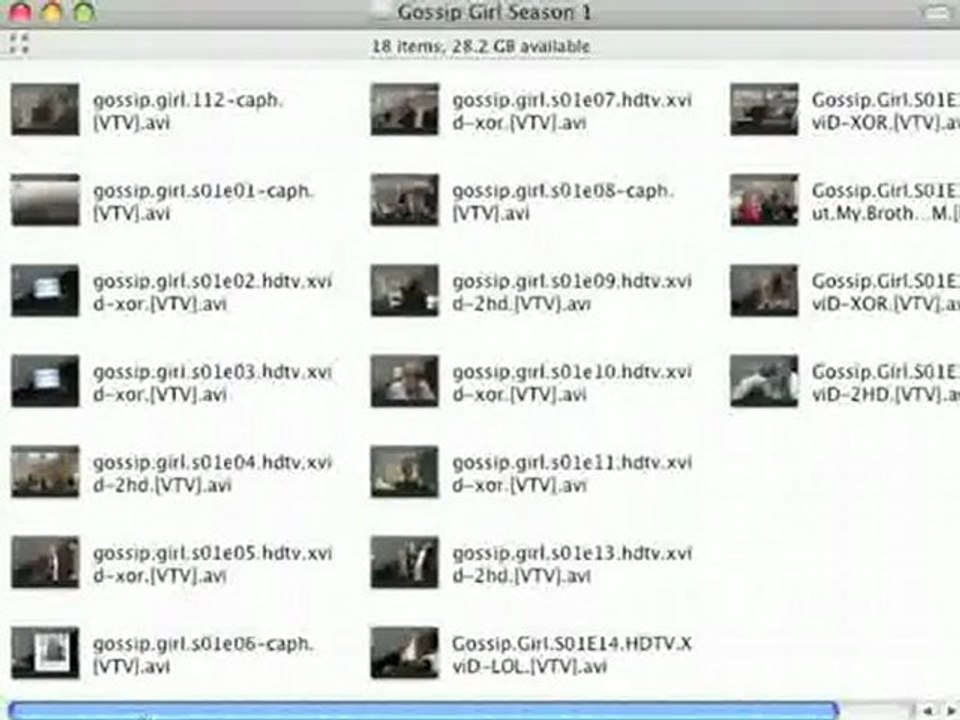Image resolution: width=960 pixels, height=720 pixels.
Task: Click file name Gossip.Girl.S01E14.HDTV.XviD-LOL.[VTV].avi
Action: [x=572, y=654]
